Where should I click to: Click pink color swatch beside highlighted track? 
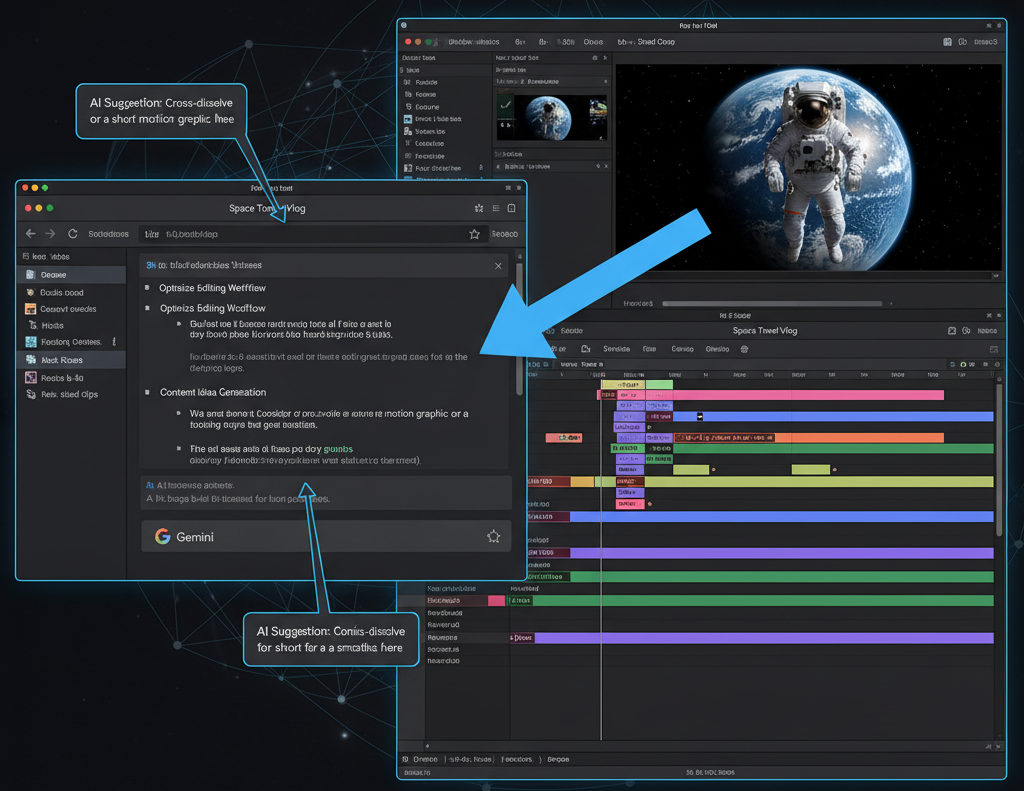(x=496, y=600)
